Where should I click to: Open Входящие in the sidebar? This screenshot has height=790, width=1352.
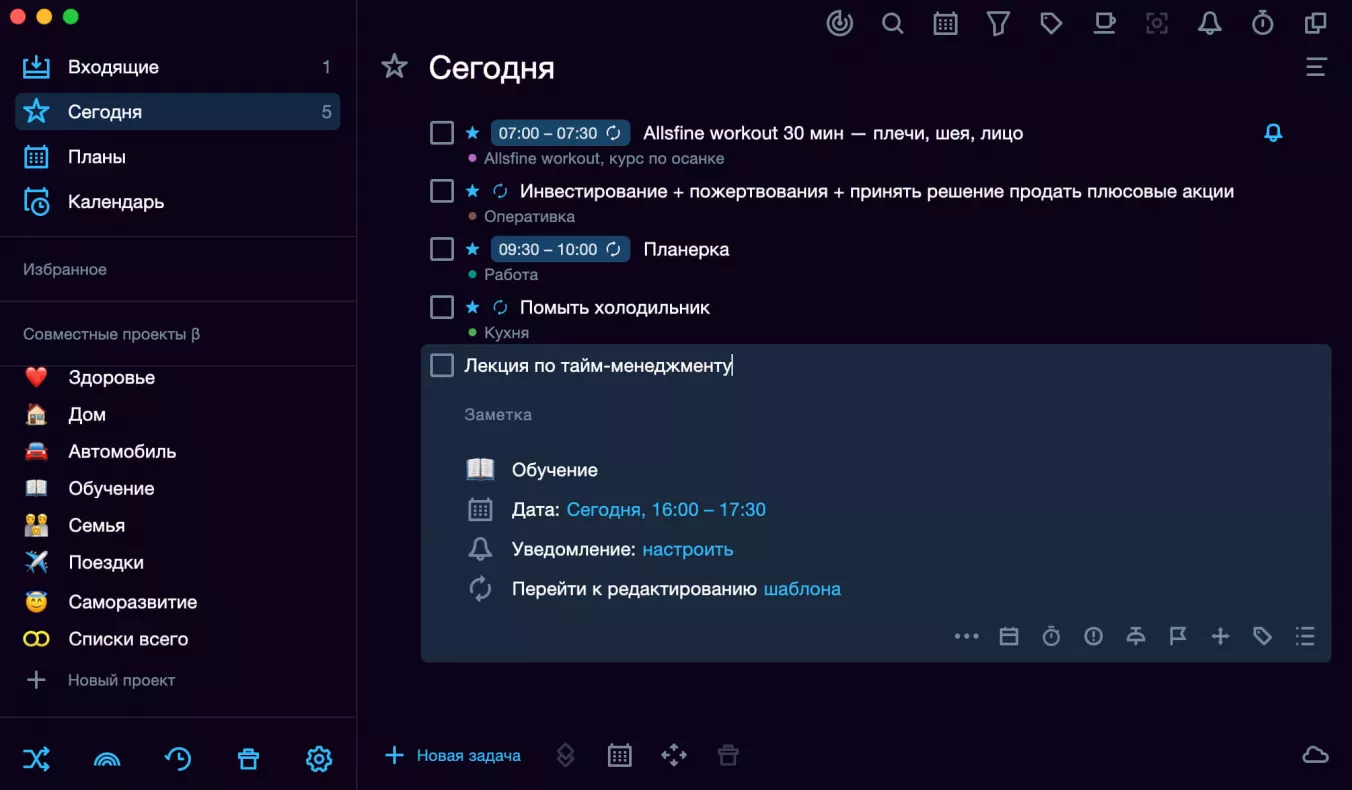[178, 67]
